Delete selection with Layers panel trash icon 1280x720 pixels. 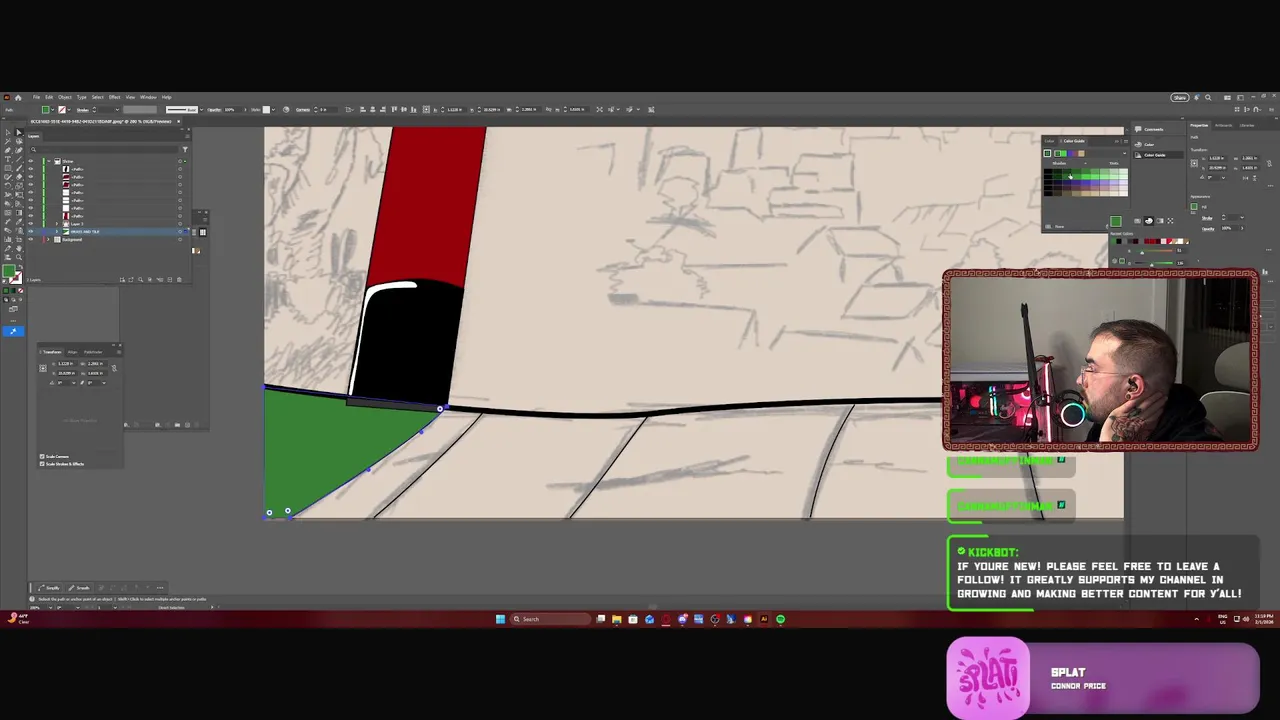[x=179, y=280]
